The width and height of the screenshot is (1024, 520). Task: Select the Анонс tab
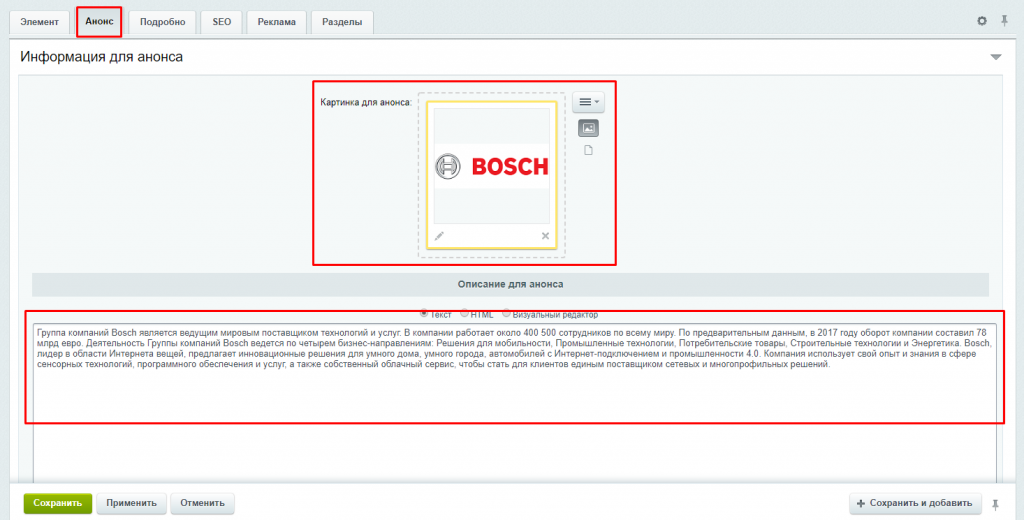99,22
